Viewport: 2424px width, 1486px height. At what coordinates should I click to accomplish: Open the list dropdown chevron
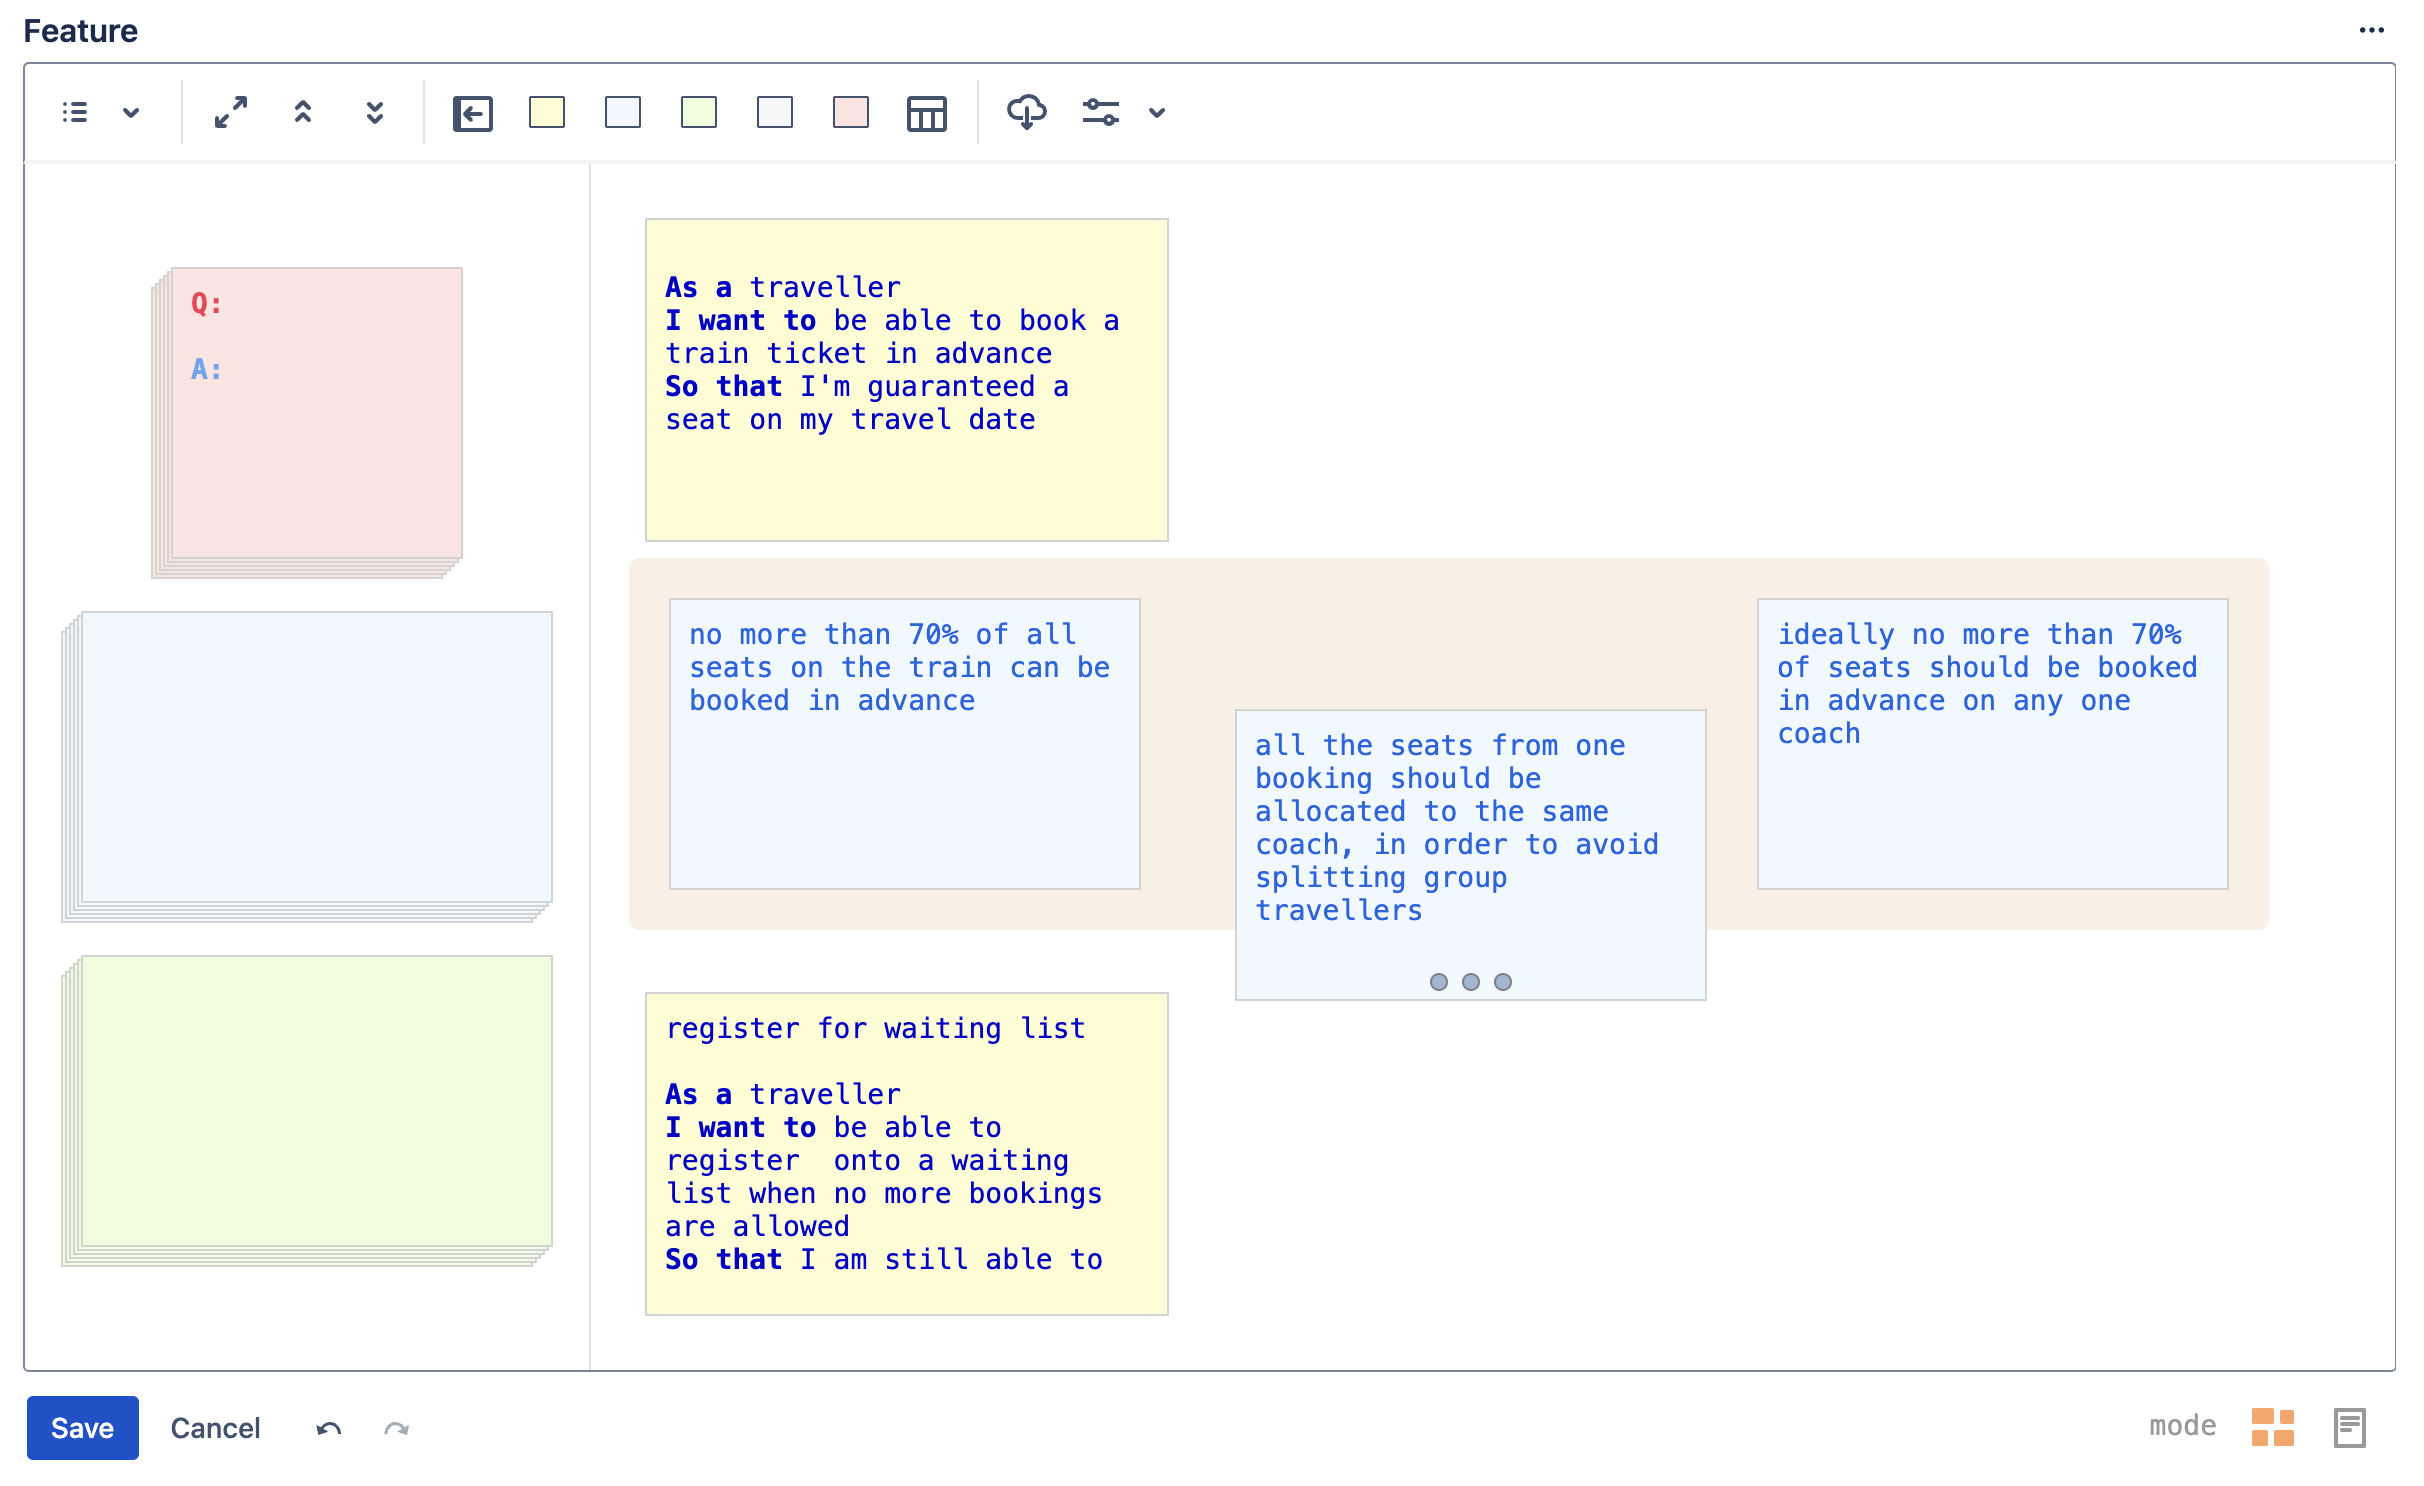click(131, 112)
